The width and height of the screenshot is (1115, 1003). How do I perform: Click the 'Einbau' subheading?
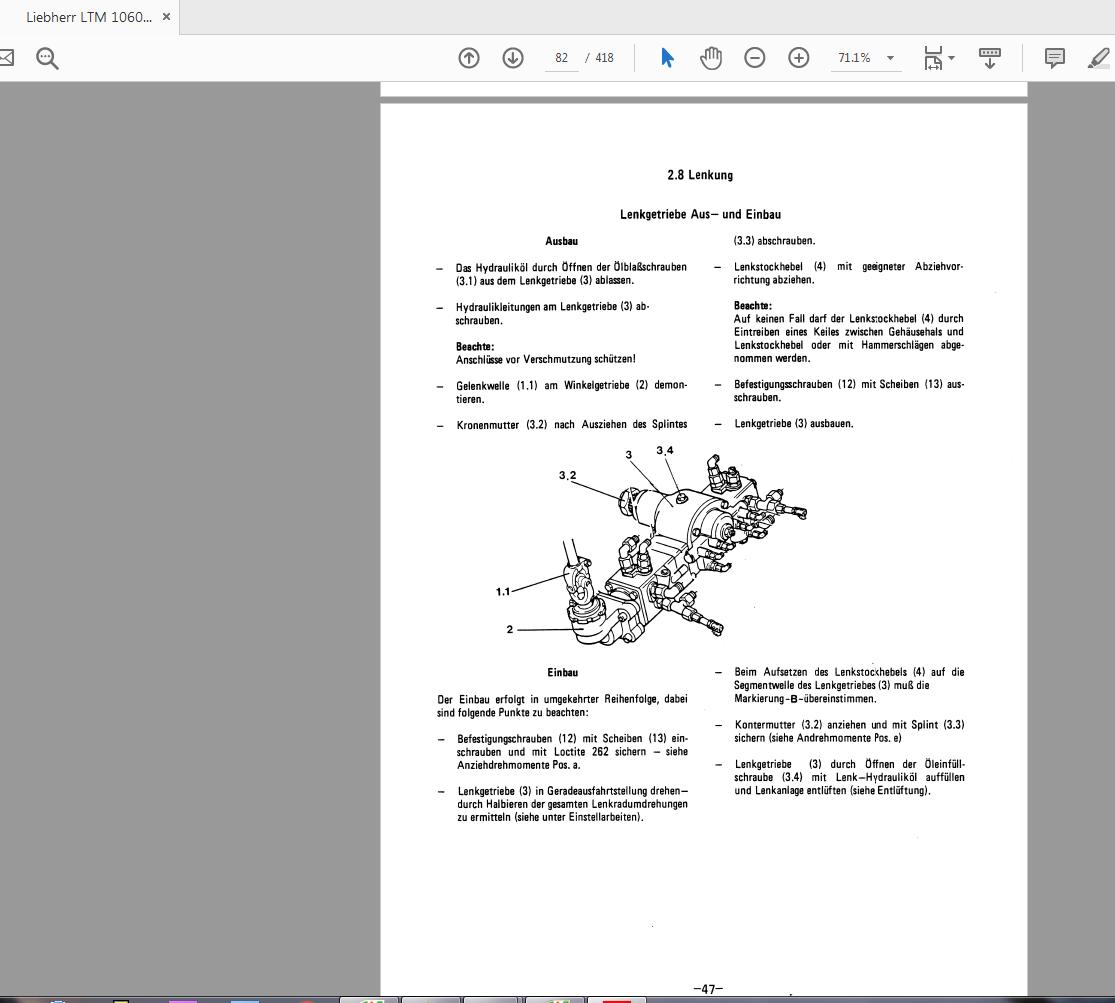point(562,672)
